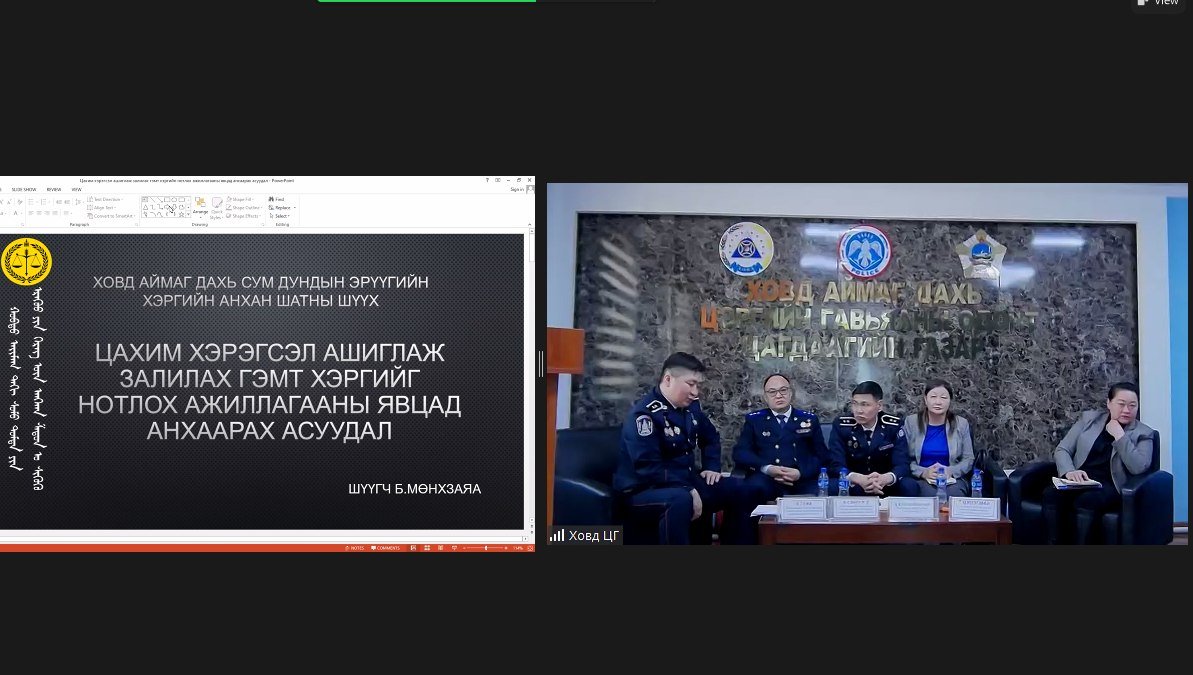Open the Slide Show ribbon tab
The image size is (1193, 675).
point(23,189)
